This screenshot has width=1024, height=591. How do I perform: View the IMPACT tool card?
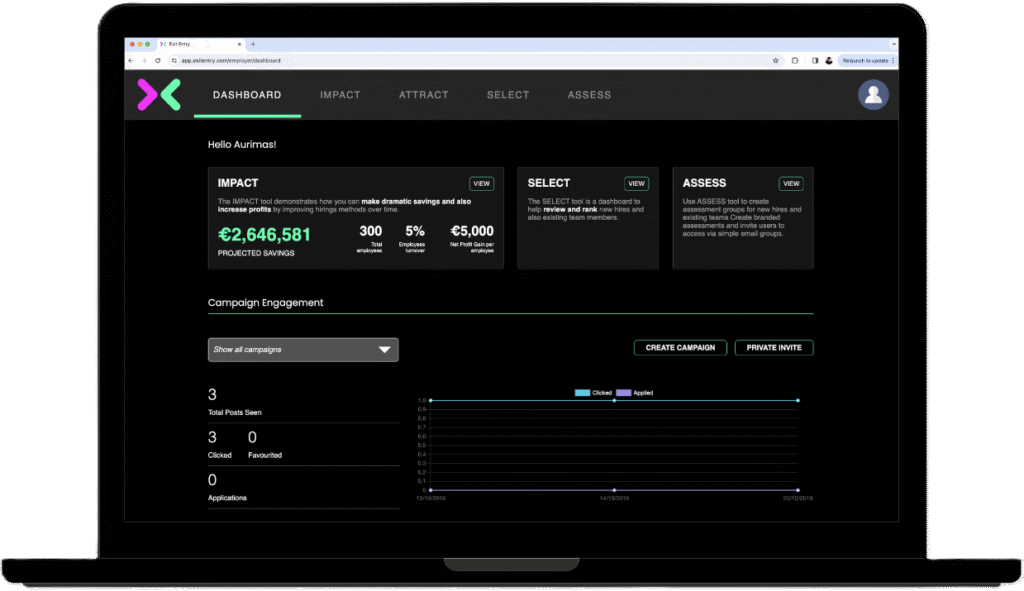click(481, 184)
